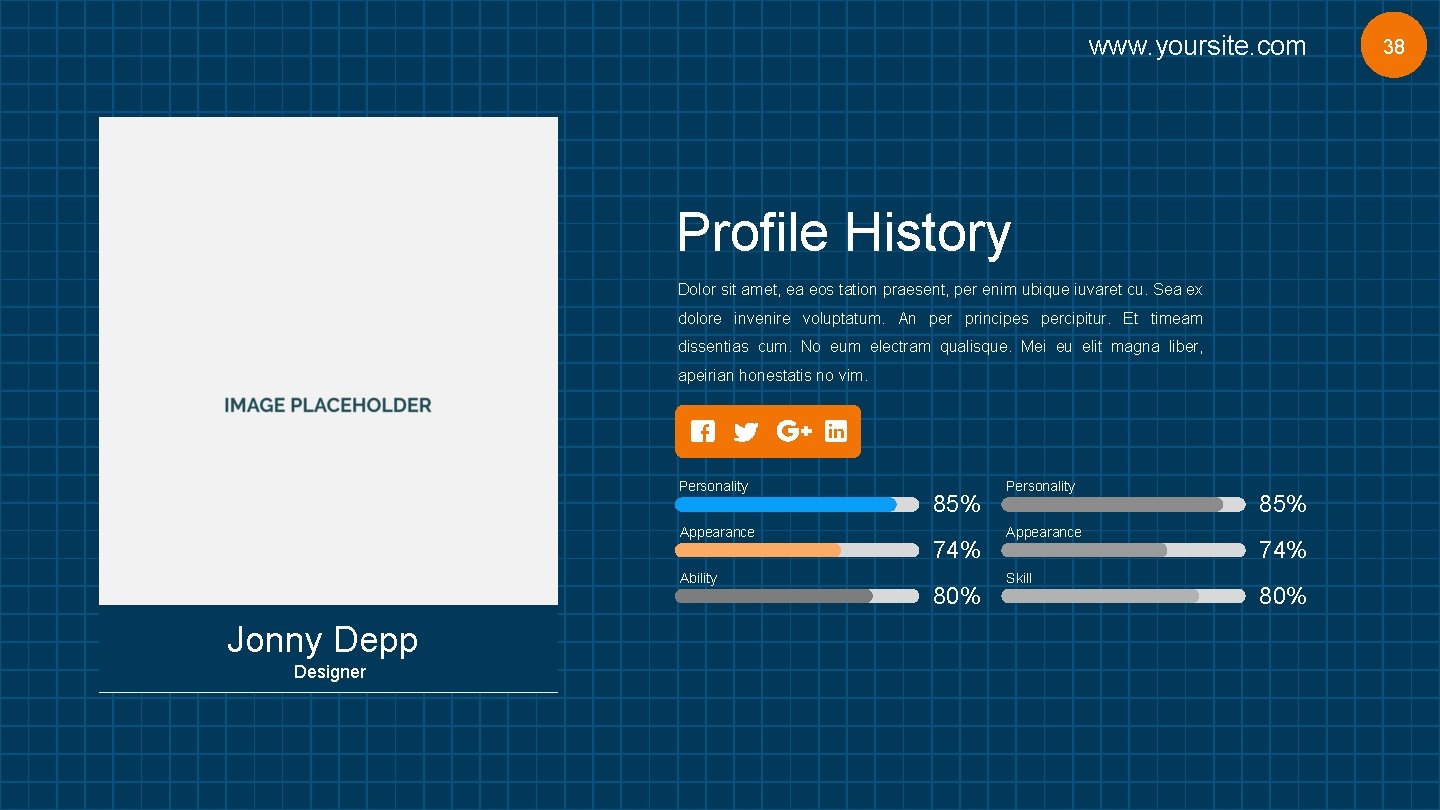Click the www.yoursite.com link

click(1197, 46)
